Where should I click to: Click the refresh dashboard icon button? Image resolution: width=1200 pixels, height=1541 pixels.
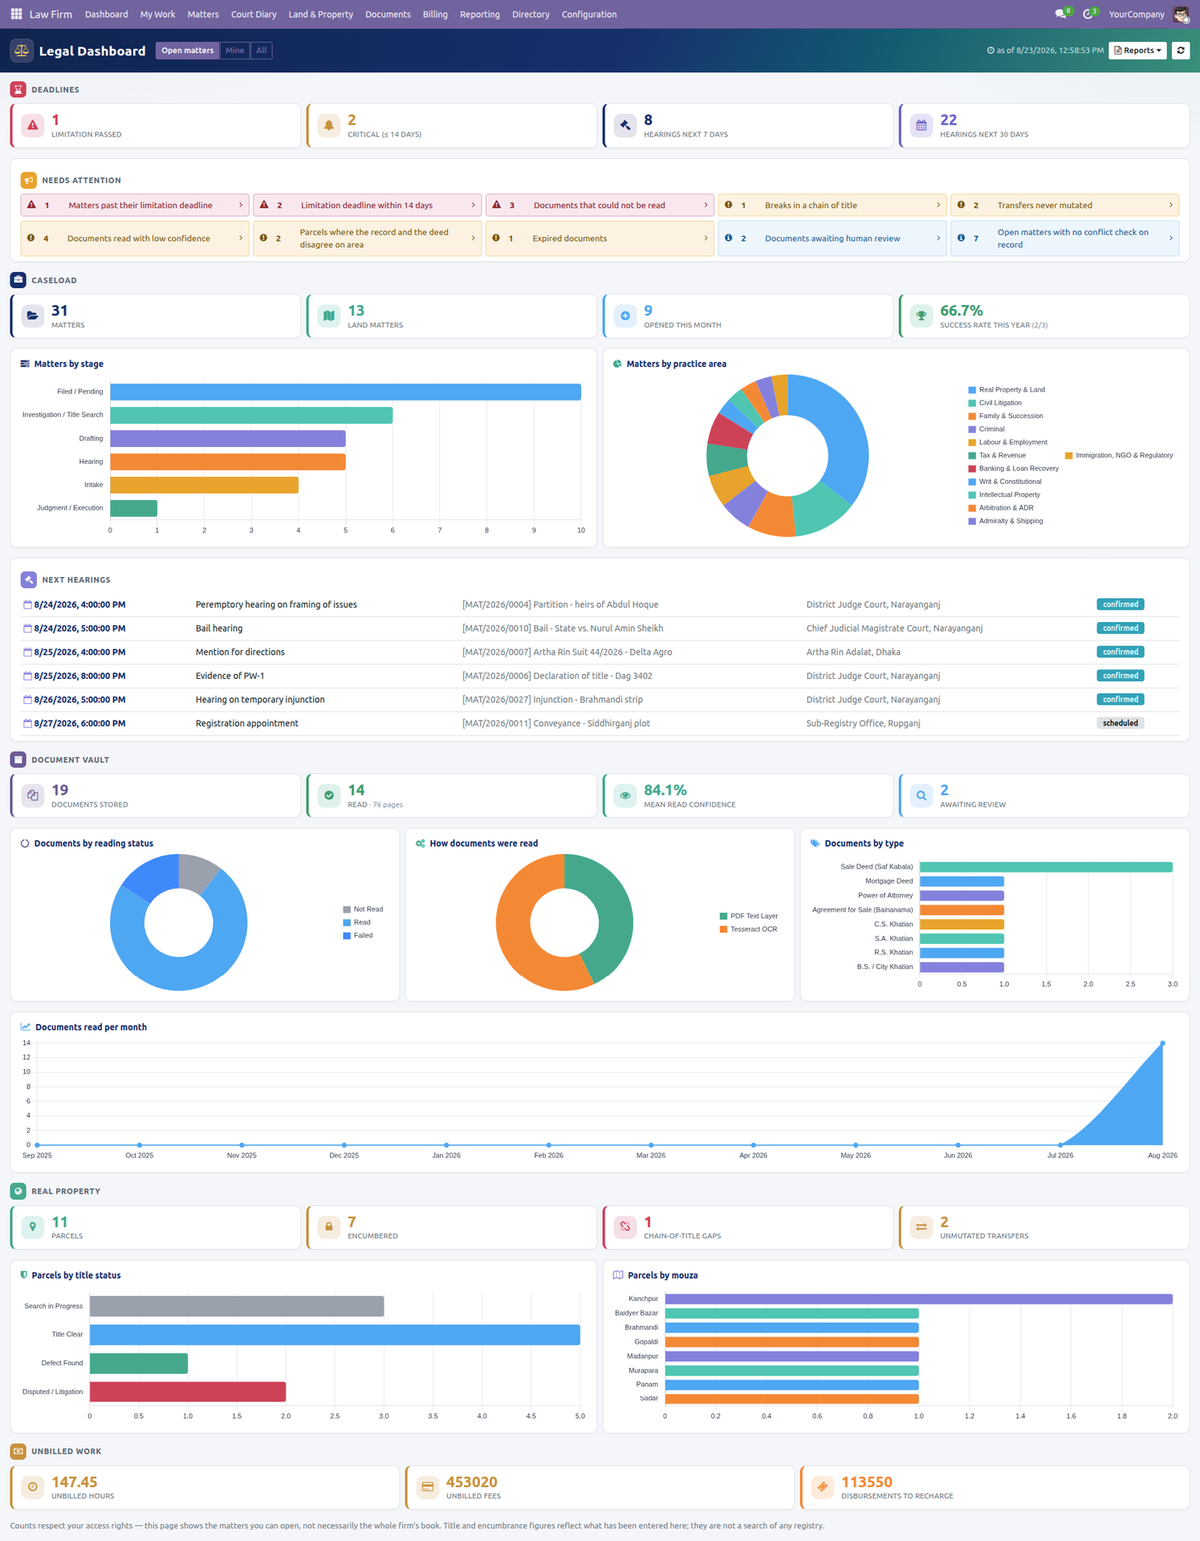pos(1181,50)
